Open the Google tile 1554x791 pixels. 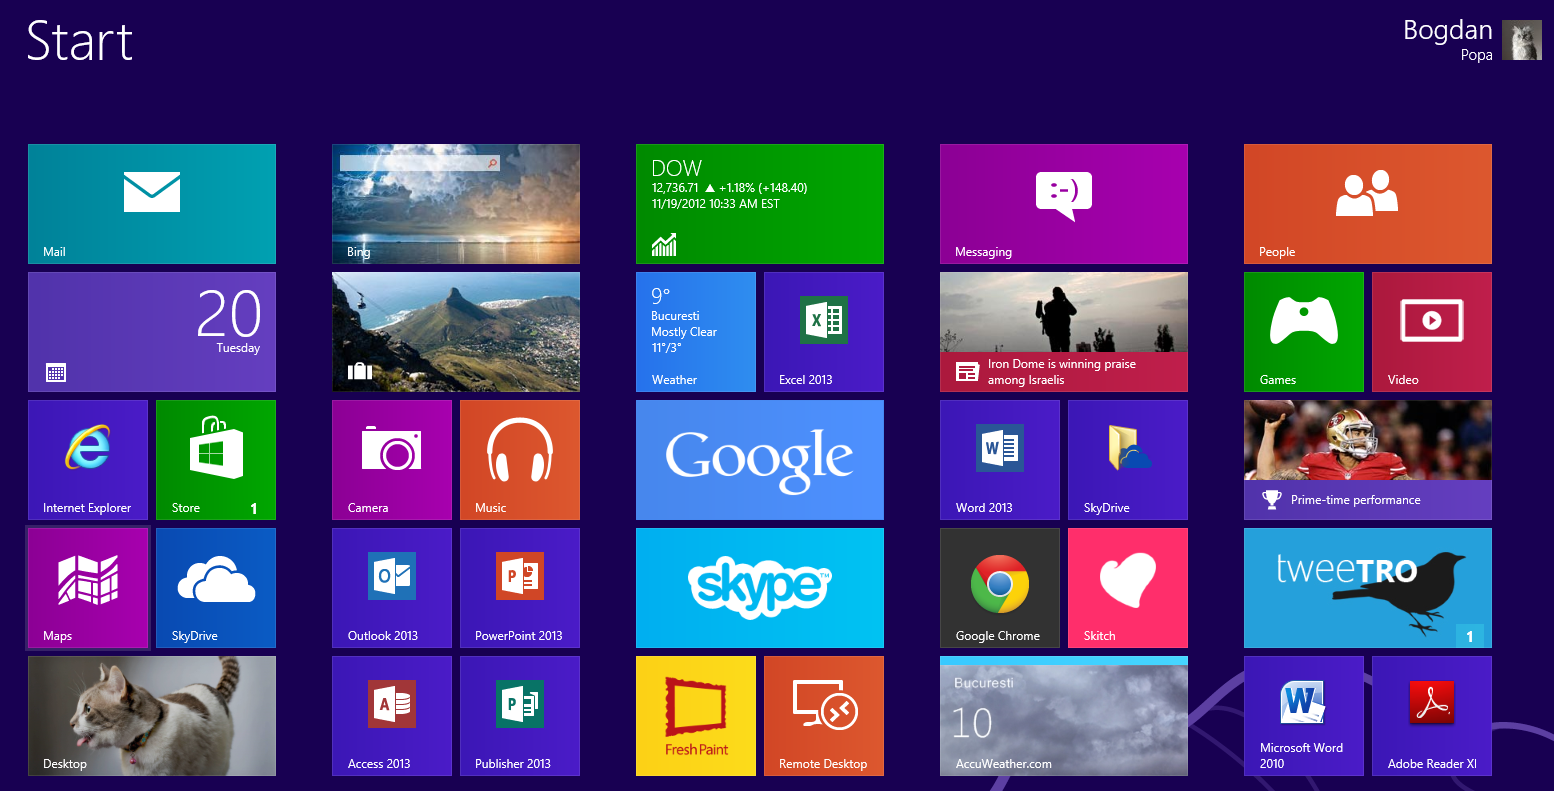[760, 460]
